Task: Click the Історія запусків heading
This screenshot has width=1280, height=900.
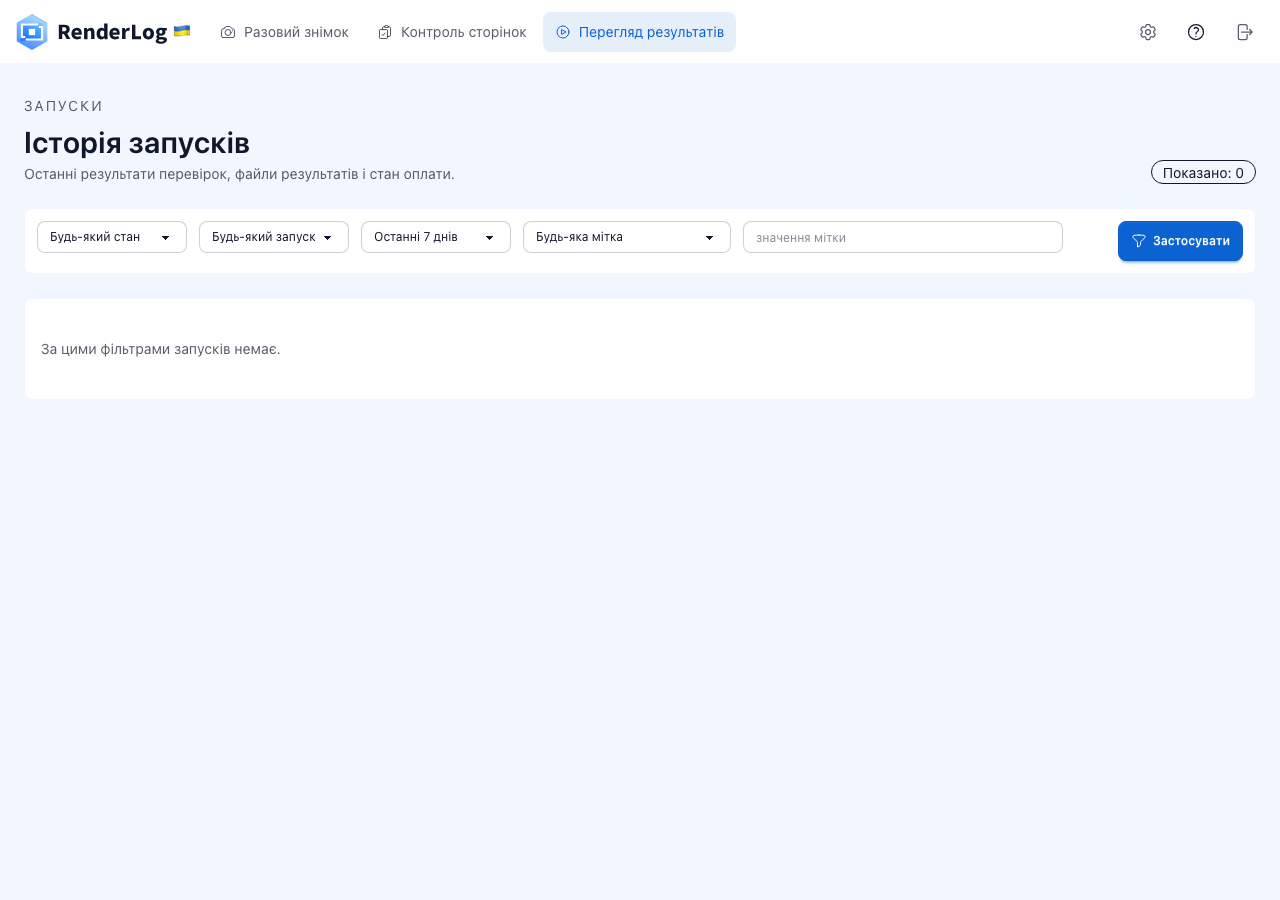Action: 137,143
